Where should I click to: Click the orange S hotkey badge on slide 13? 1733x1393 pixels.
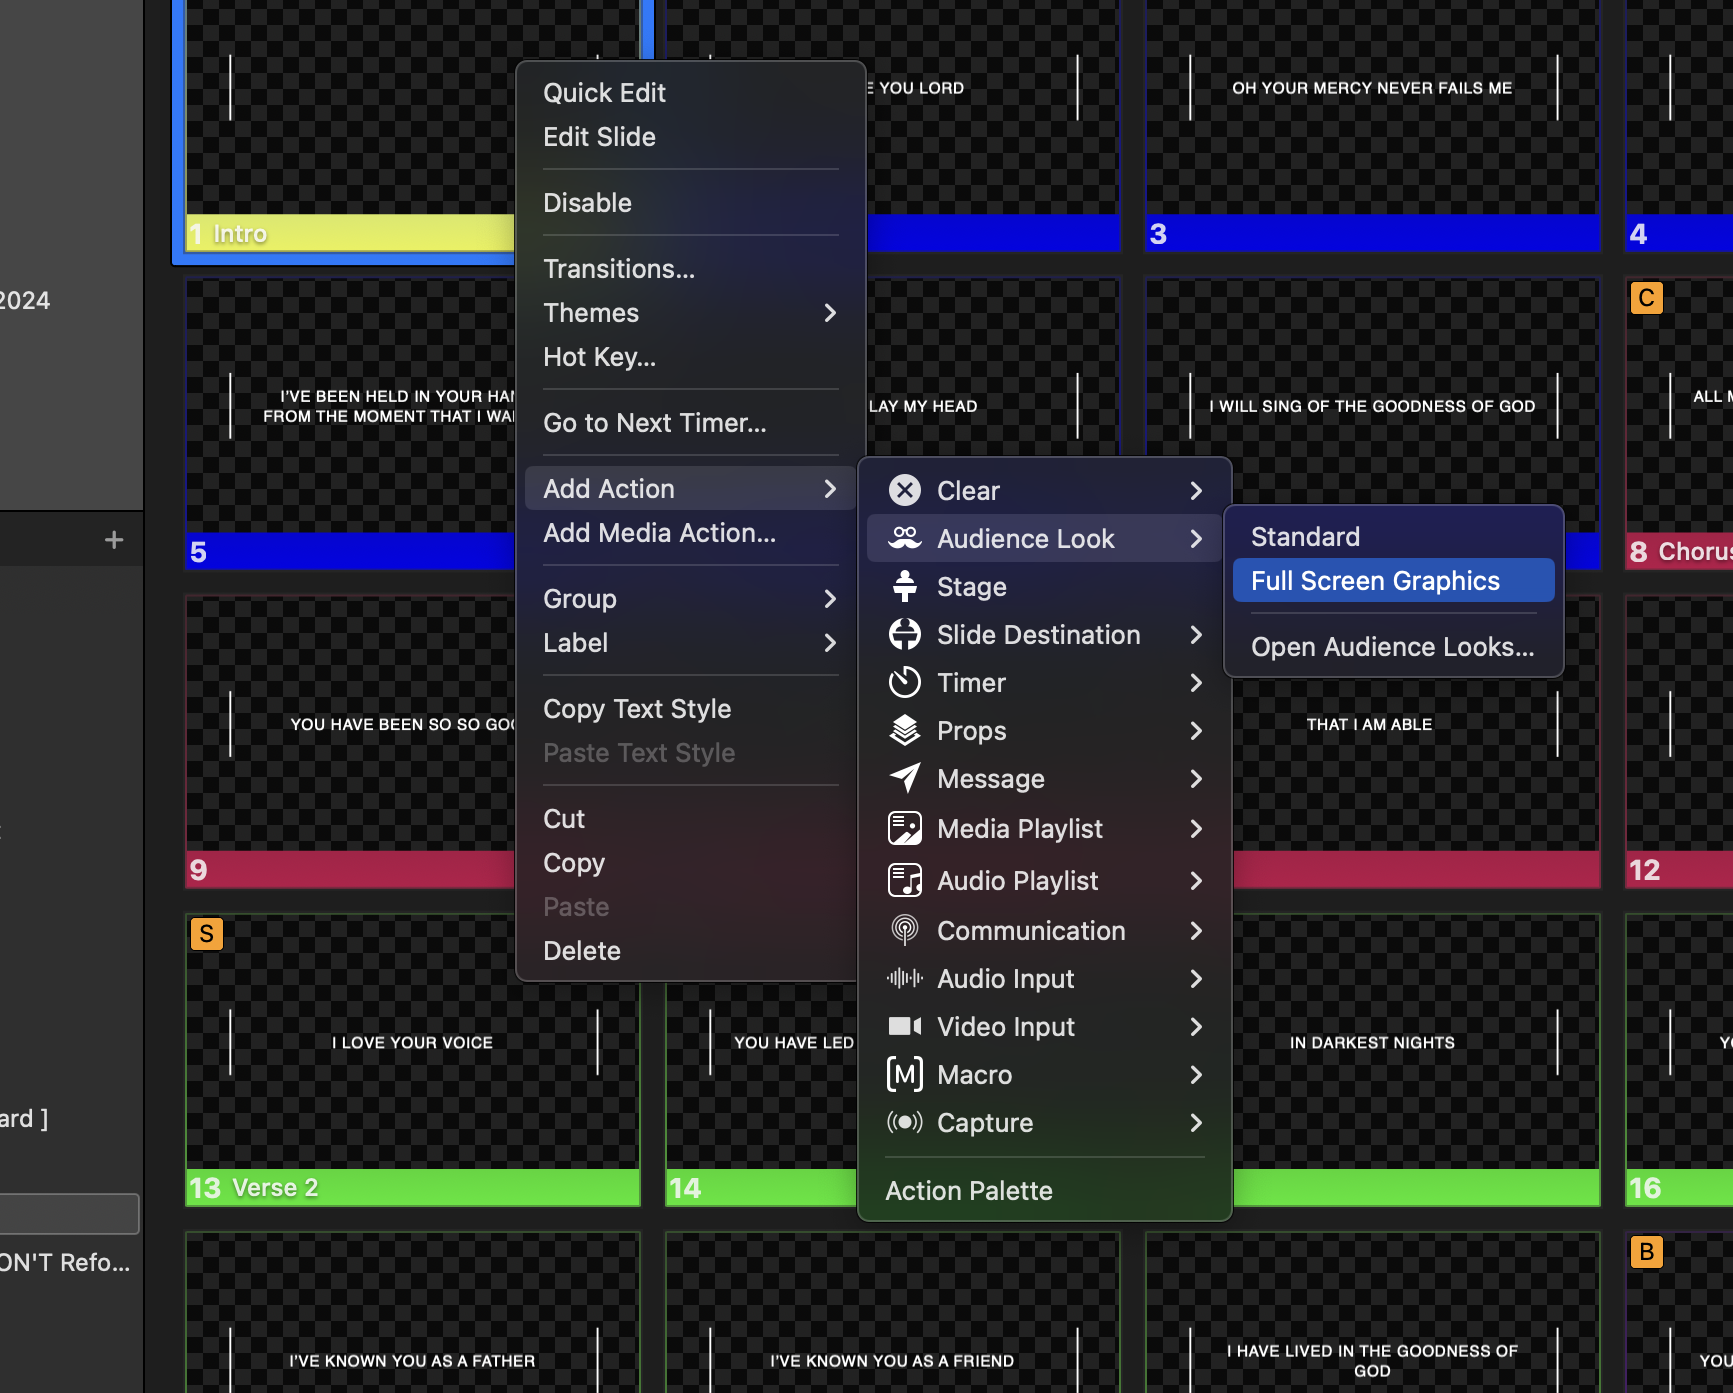click(x=207, y=934)
